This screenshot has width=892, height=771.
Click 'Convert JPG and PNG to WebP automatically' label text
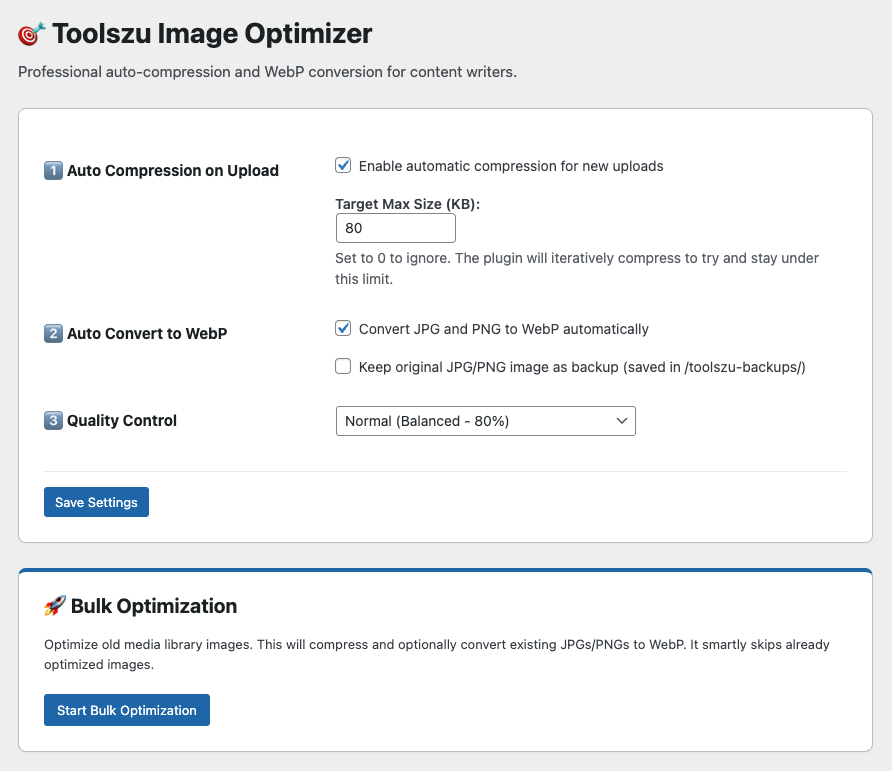[x=503, y=329]
